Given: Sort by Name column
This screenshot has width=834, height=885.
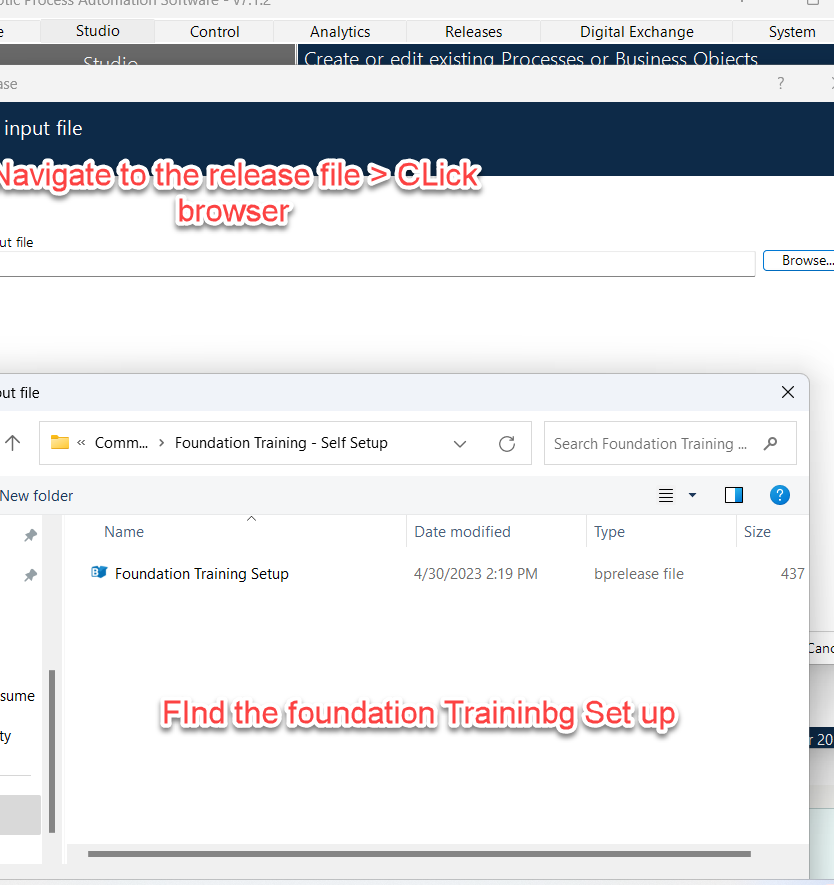Looking at the screenshot, I should coord(124,532).
